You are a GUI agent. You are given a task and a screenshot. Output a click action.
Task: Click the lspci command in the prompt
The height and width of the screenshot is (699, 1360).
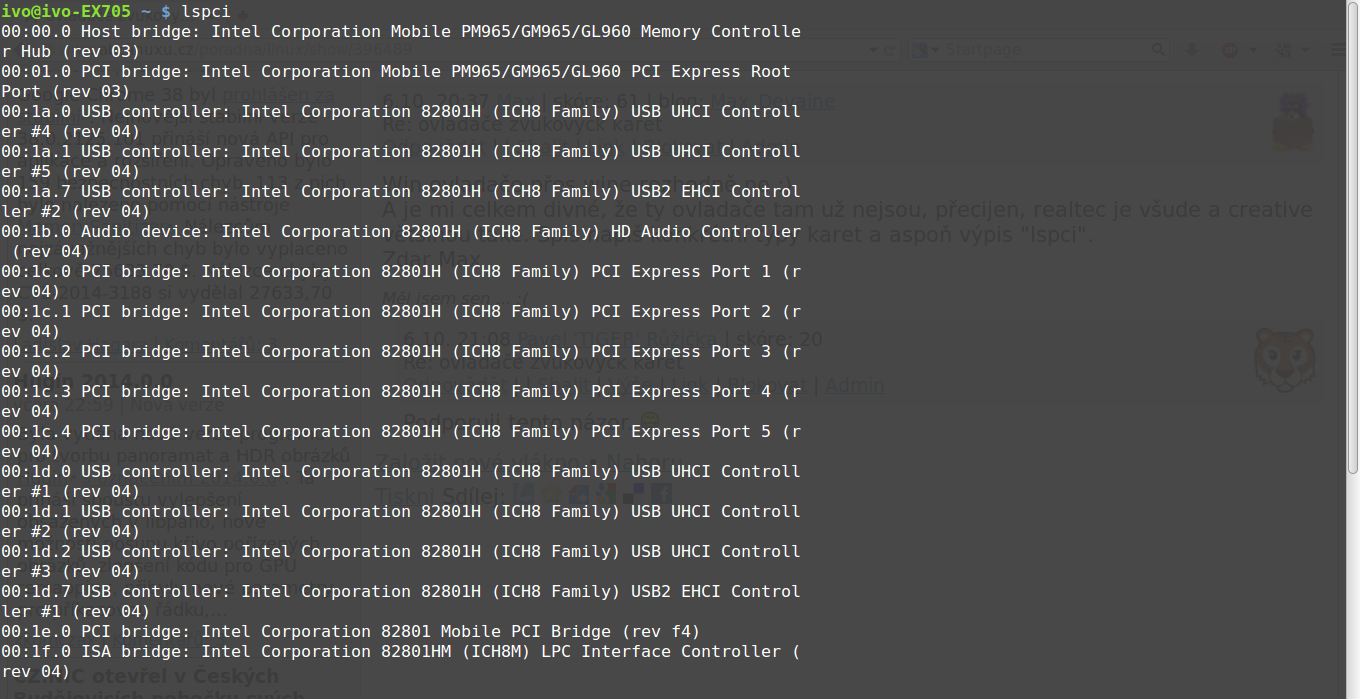tap(206, 12)
